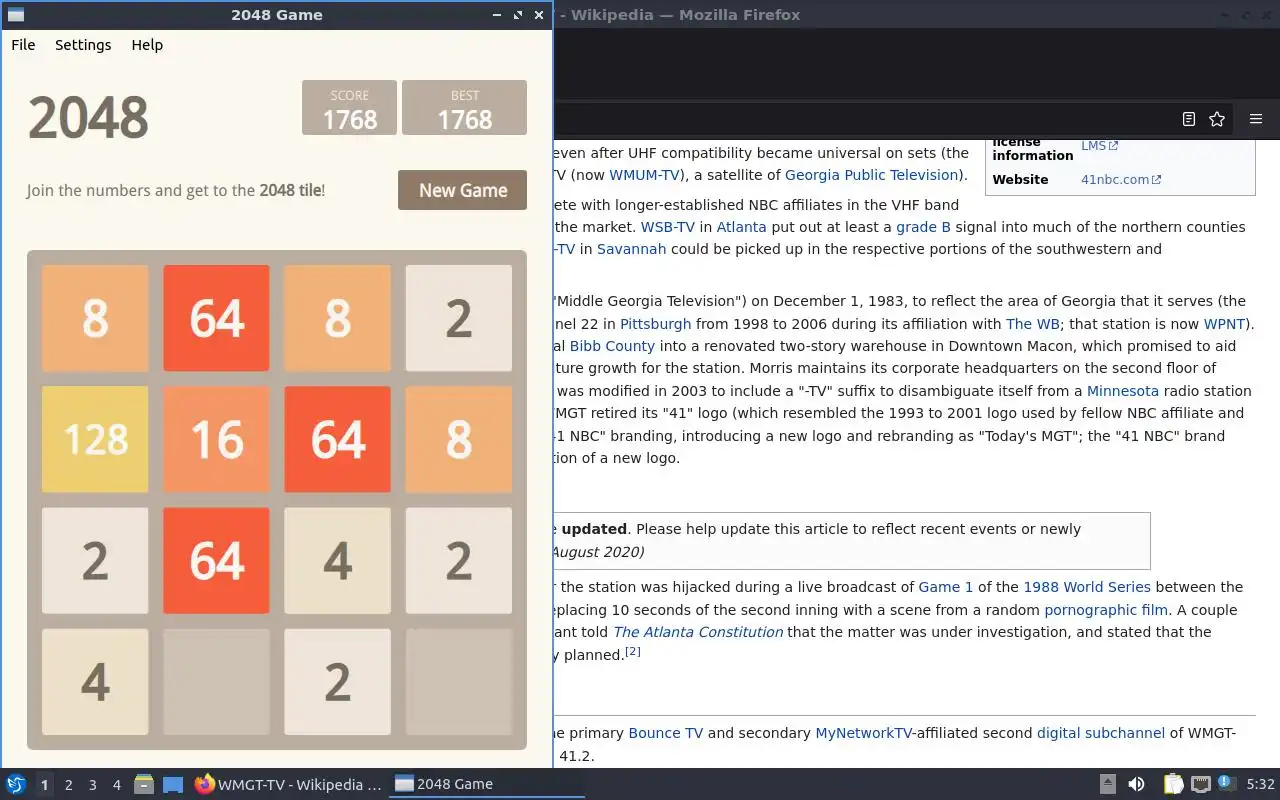Follow the Savannah link

631,249
